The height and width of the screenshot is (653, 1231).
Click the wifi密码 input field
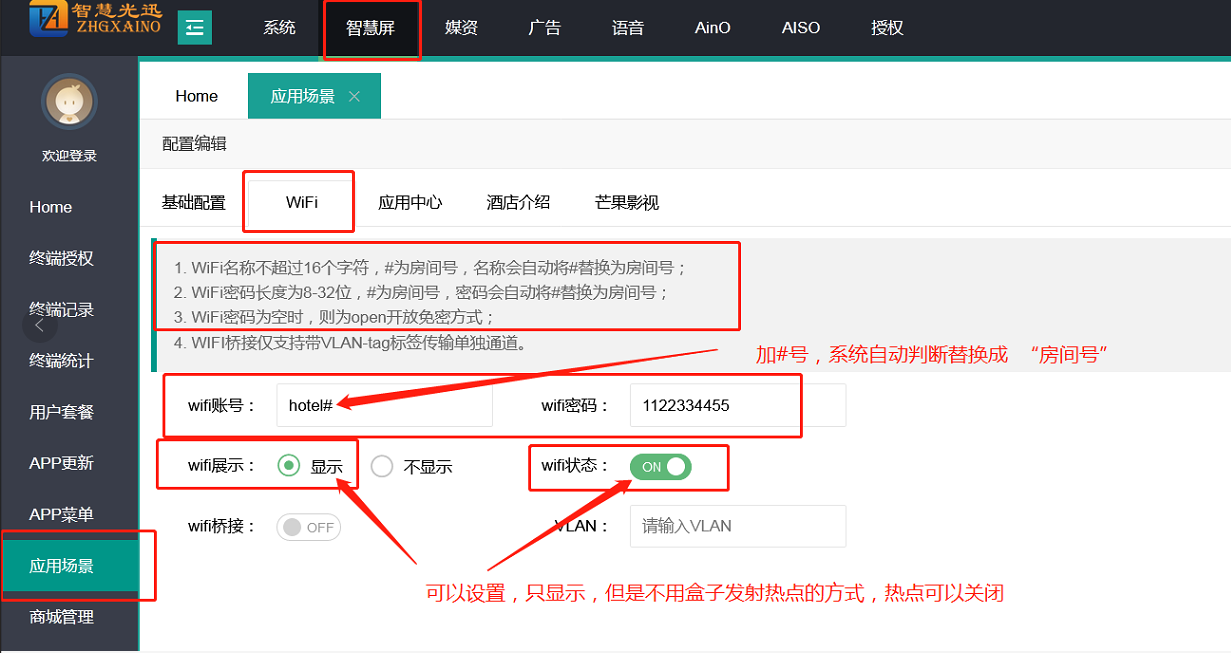tap(737, 405)
